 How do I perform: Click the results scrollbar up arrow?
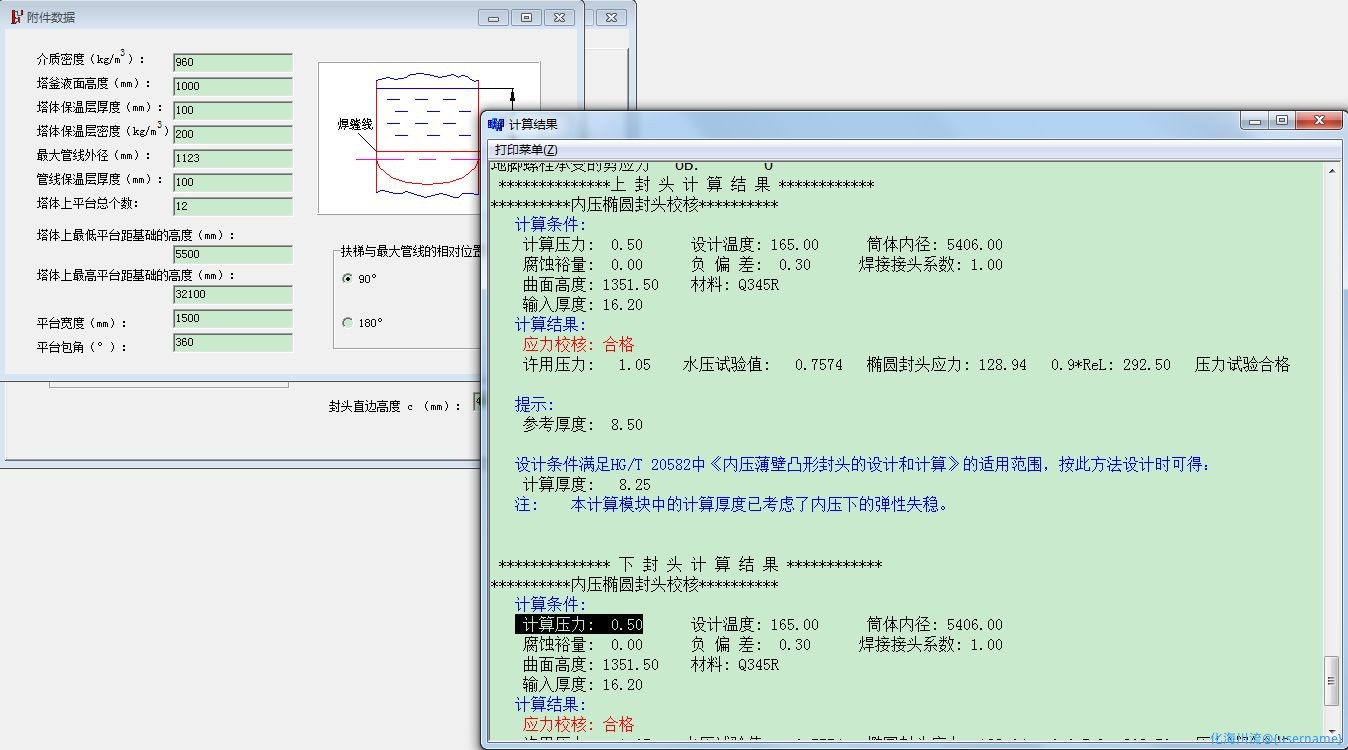click(1332, 170)
